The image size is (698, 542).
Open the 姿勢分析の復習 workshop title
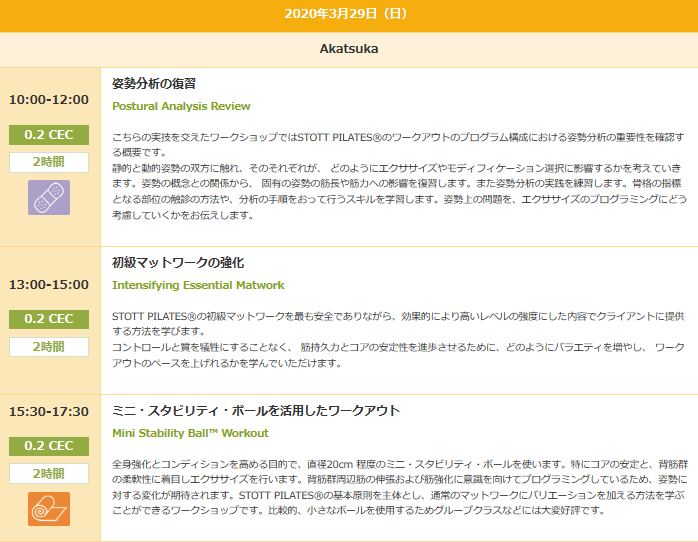(154, 84)
